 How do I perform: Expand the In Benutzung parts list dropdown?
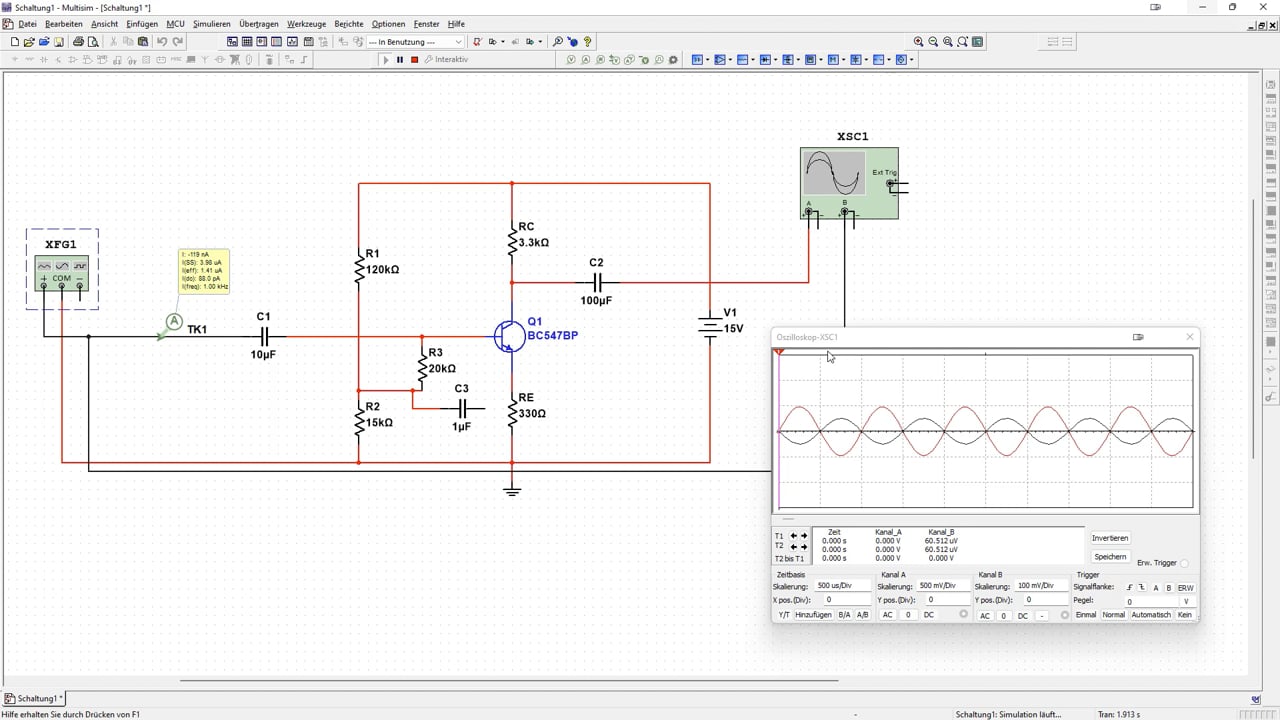coord(459,42)
